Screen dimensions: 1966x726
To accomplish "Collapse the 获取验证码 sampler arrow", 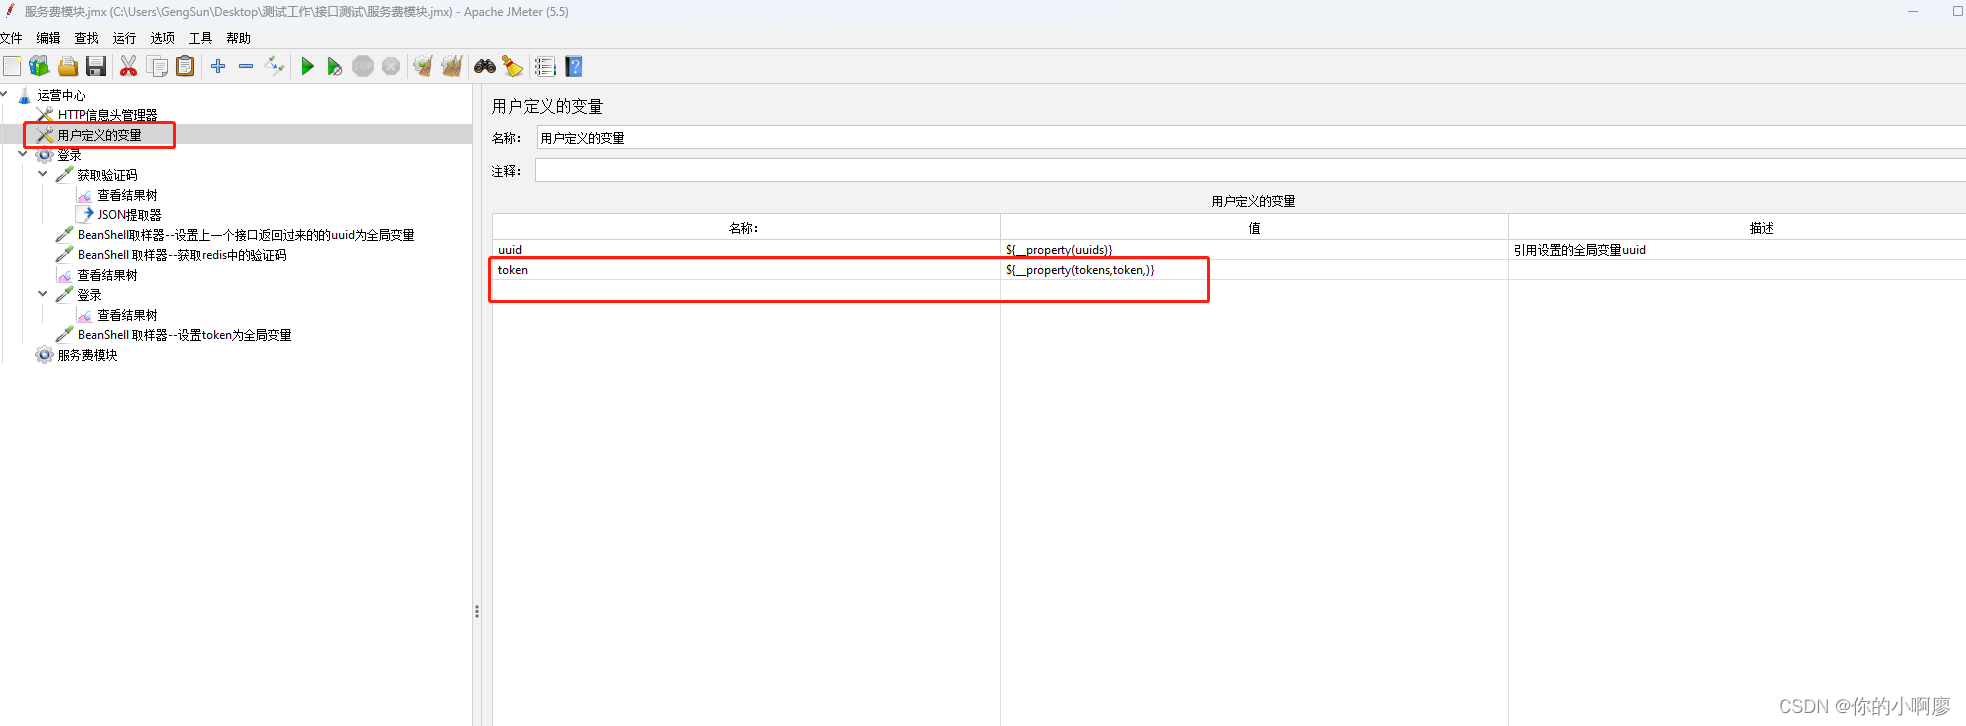I will click(x=43, y=175).
